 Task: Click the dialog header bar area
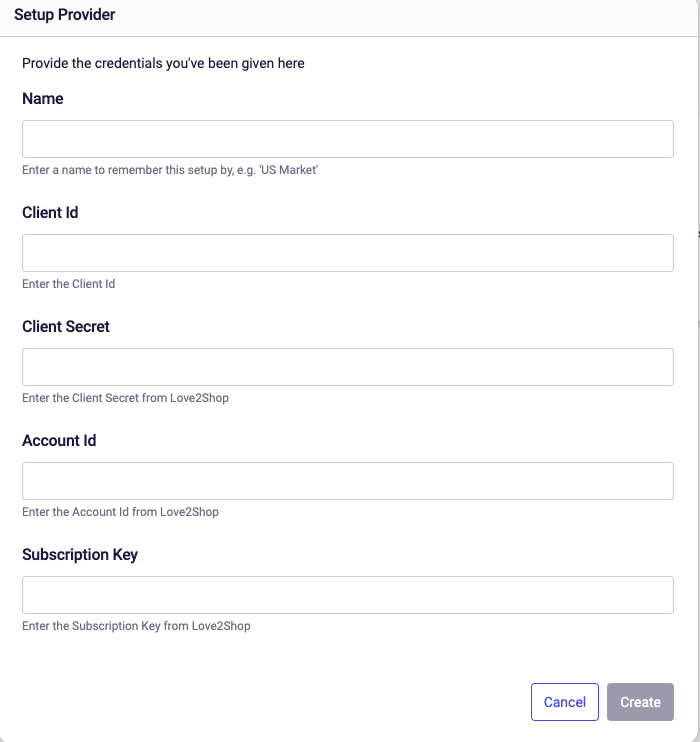tap(350, 18)
